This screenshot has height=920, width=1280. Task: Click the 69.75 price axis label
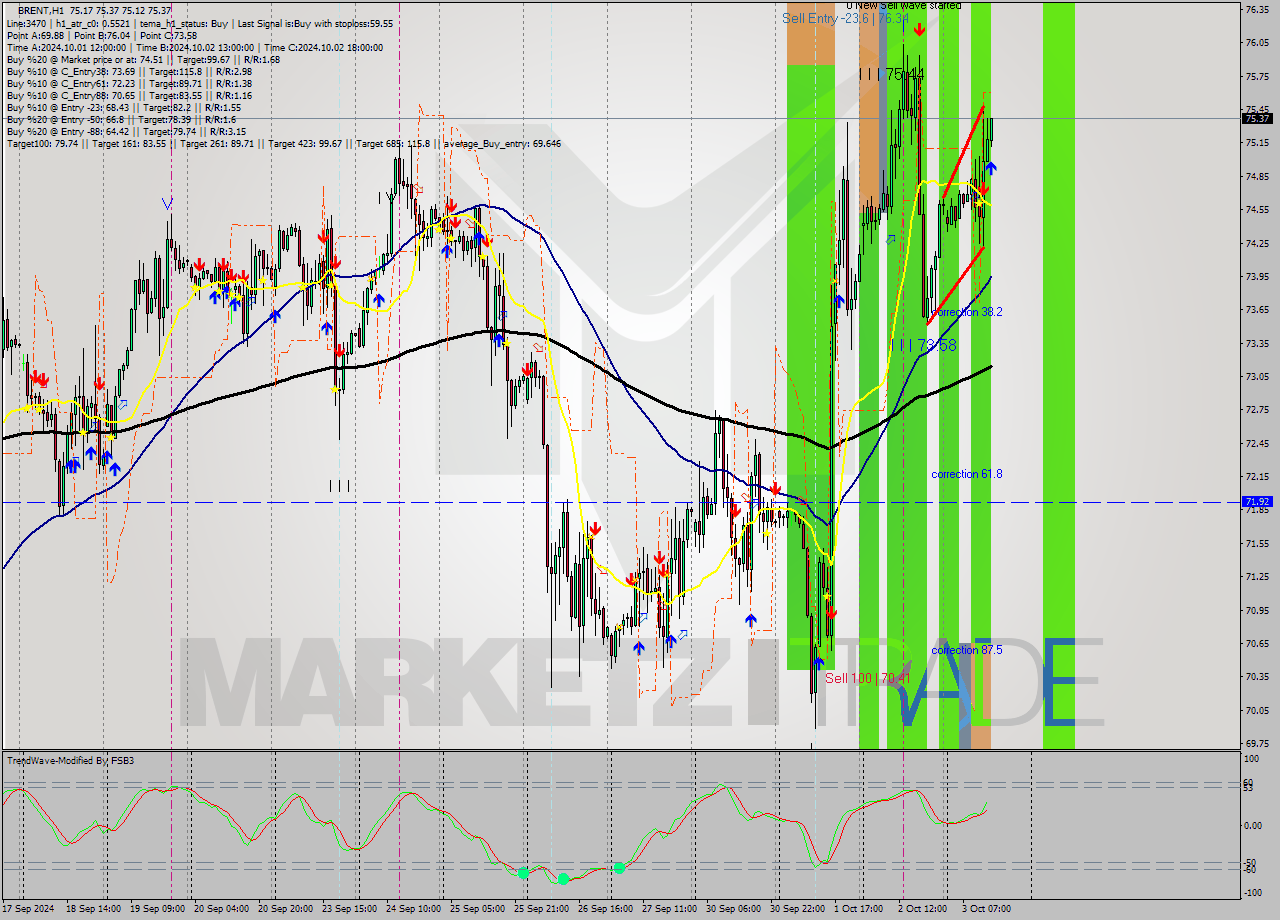coord(1256,743)
